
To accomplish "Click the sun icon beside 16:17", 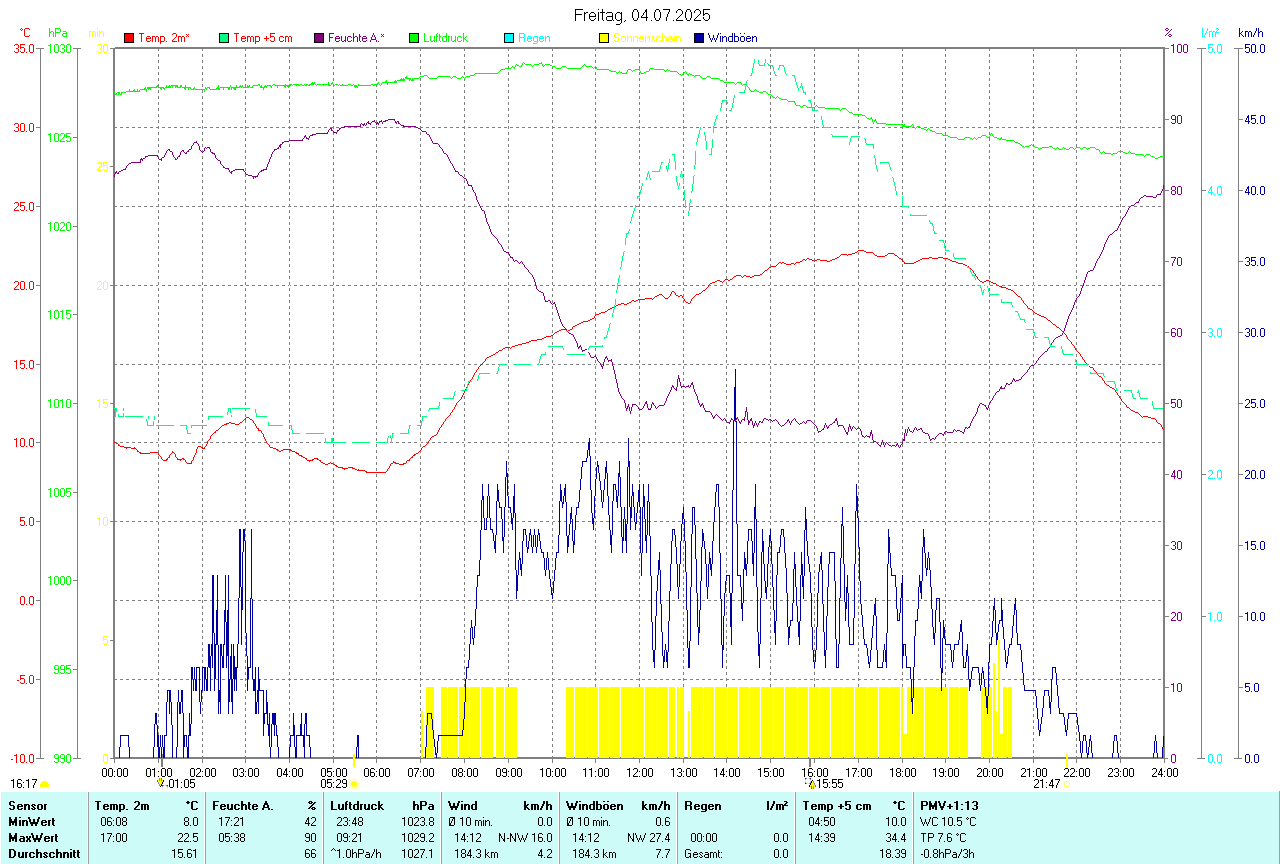I will pyautogui.click(x=45, y=784).
